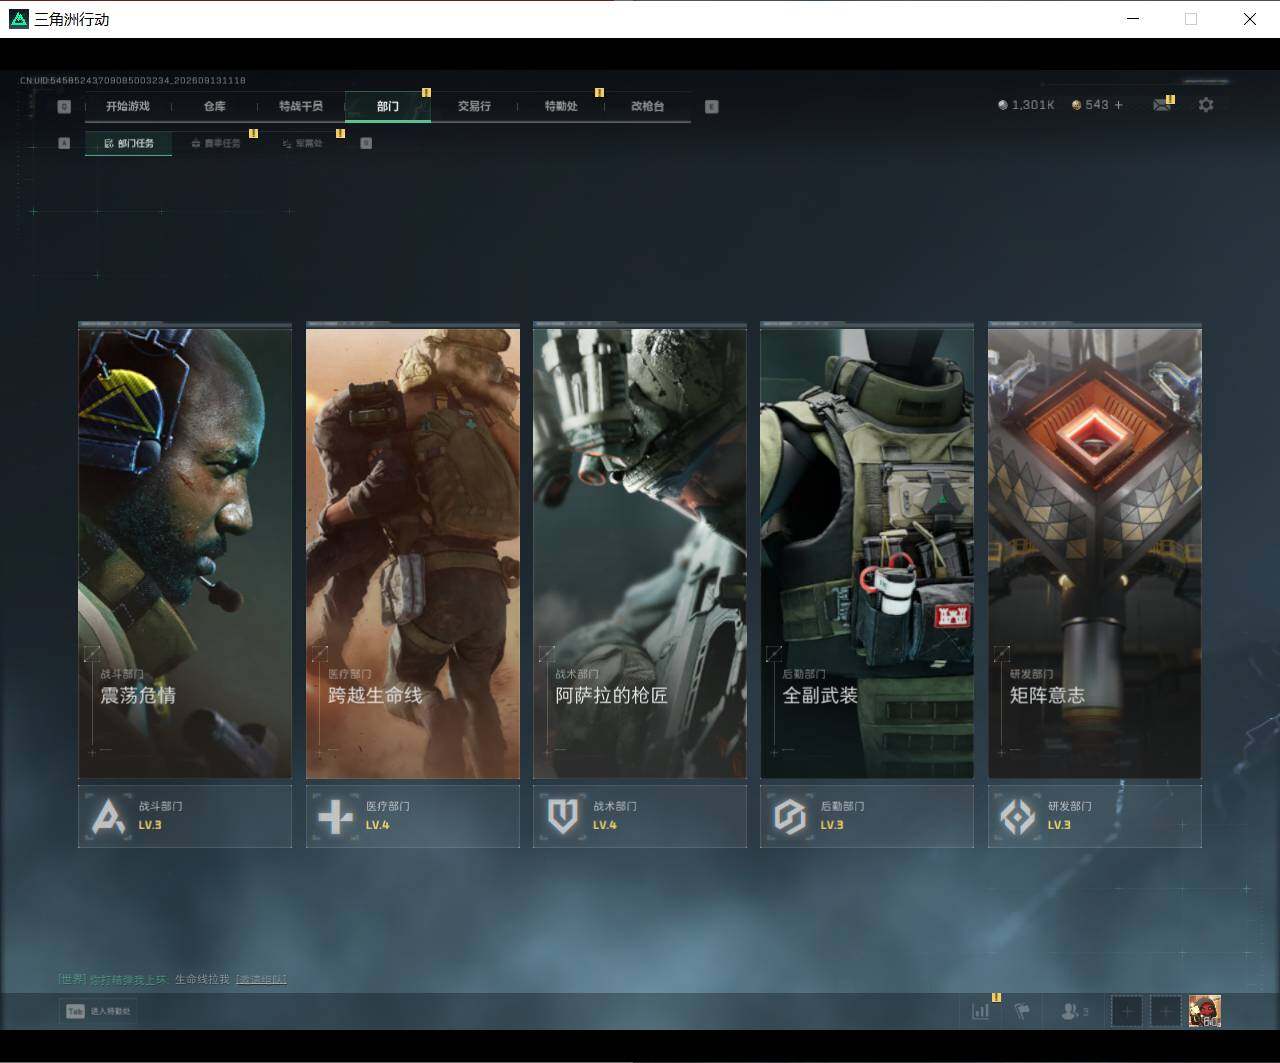Click the Delta Force logo in title bar

(x=18, y=19)
